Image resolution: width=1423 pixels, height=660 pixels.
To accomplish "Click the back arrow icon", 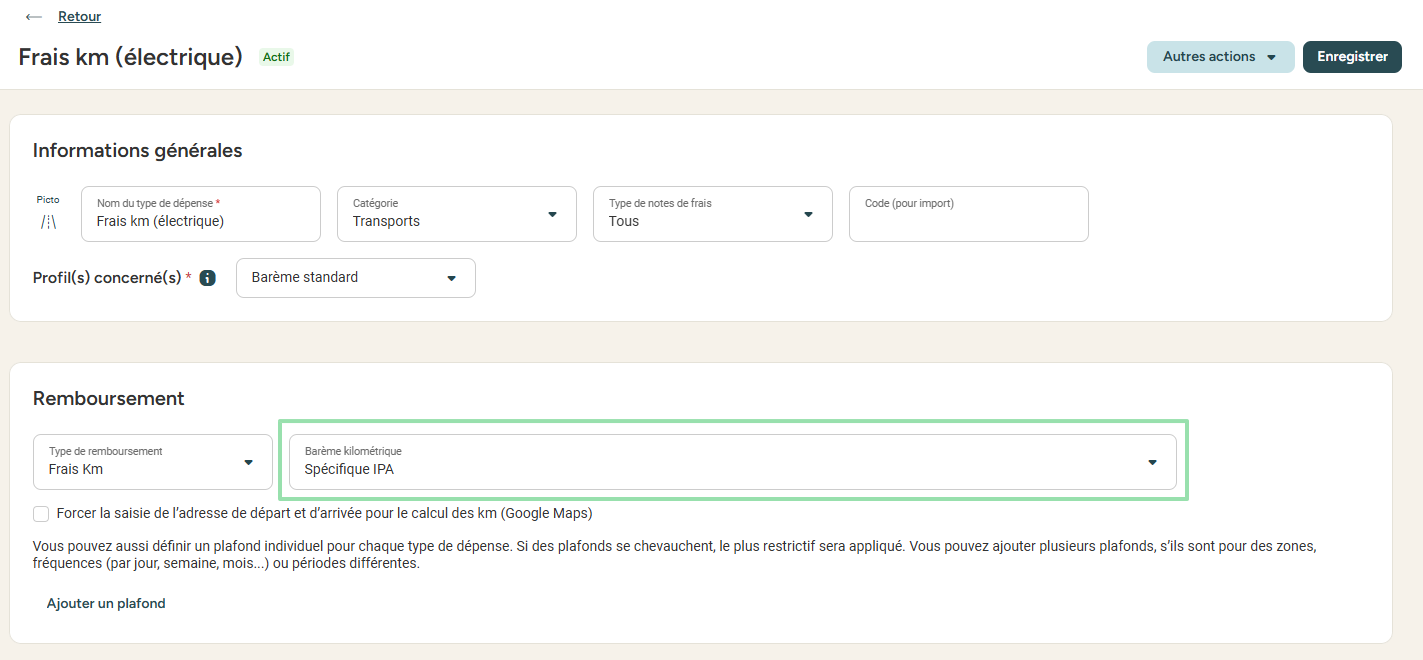I will pyautogui.click(x=34, y=17).
